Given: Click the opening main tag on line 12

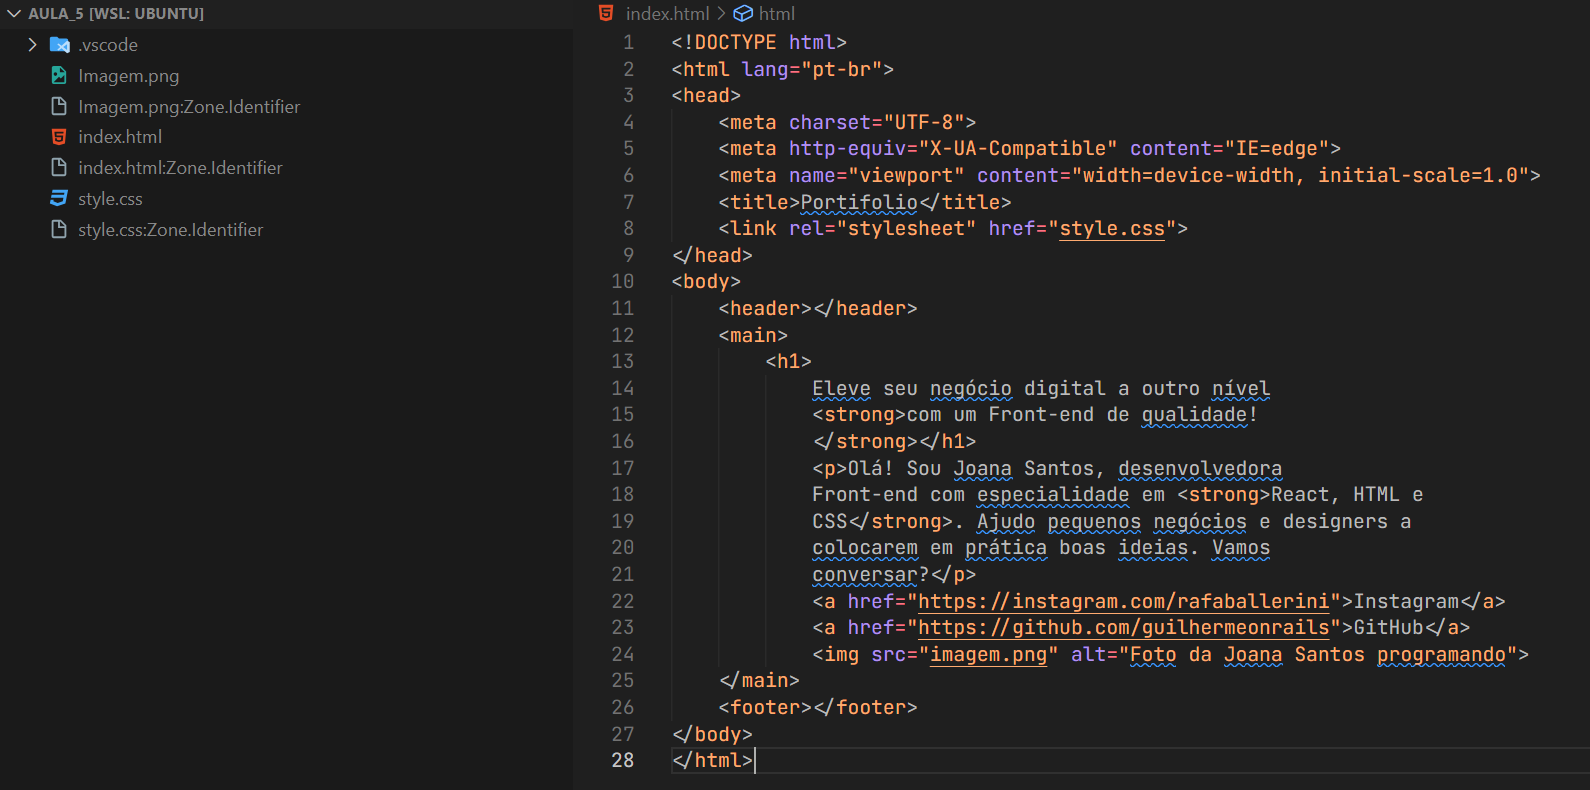Looking at the screenshot, I should point(753,336).
